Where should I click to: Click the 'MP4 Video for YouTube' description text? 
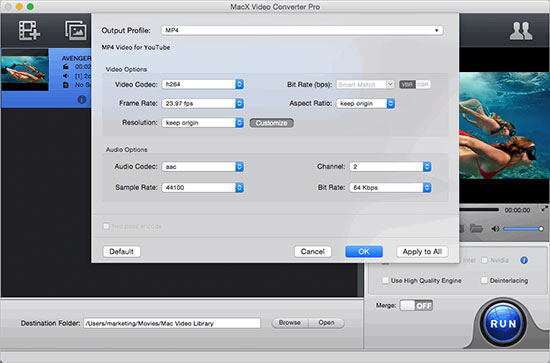(x=136, y=47)
